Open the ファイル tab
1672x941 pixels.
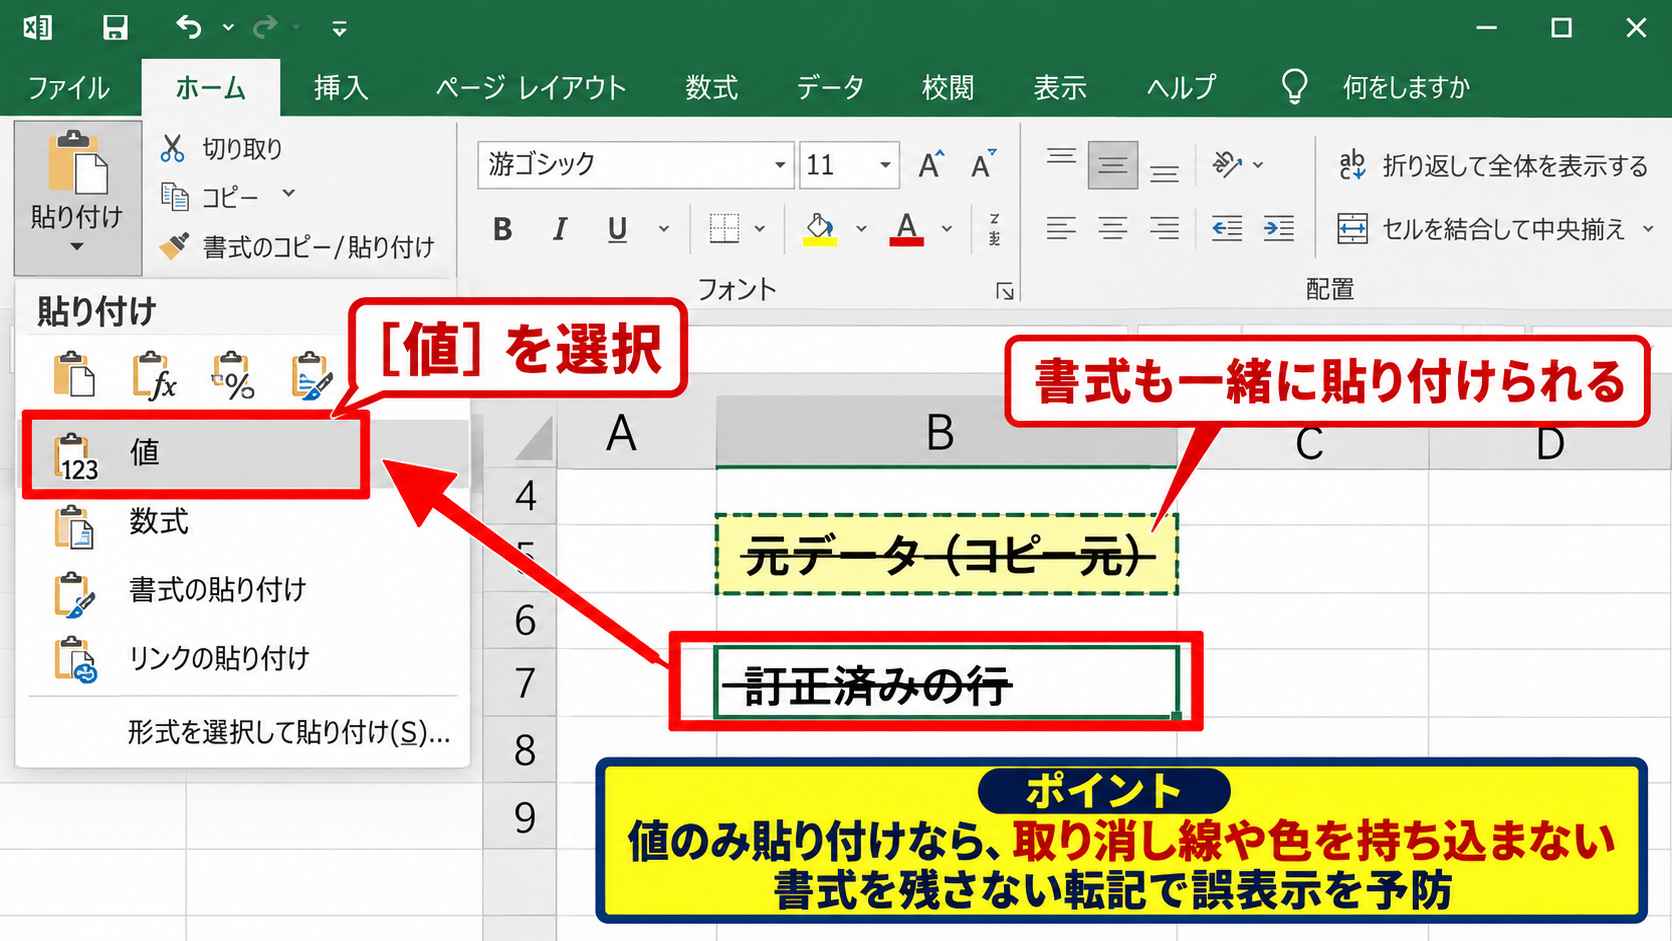point(68,88)
